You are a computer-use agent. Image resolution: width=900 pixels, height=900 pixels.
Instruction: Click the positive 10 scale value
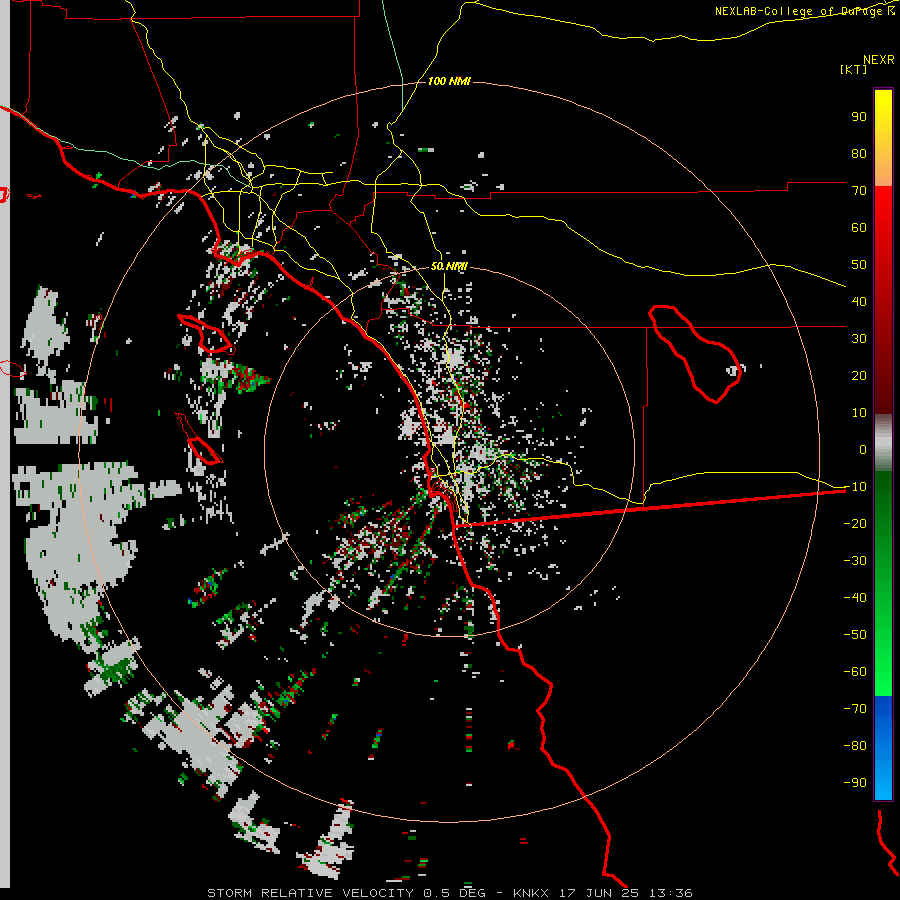coord(859,413)
